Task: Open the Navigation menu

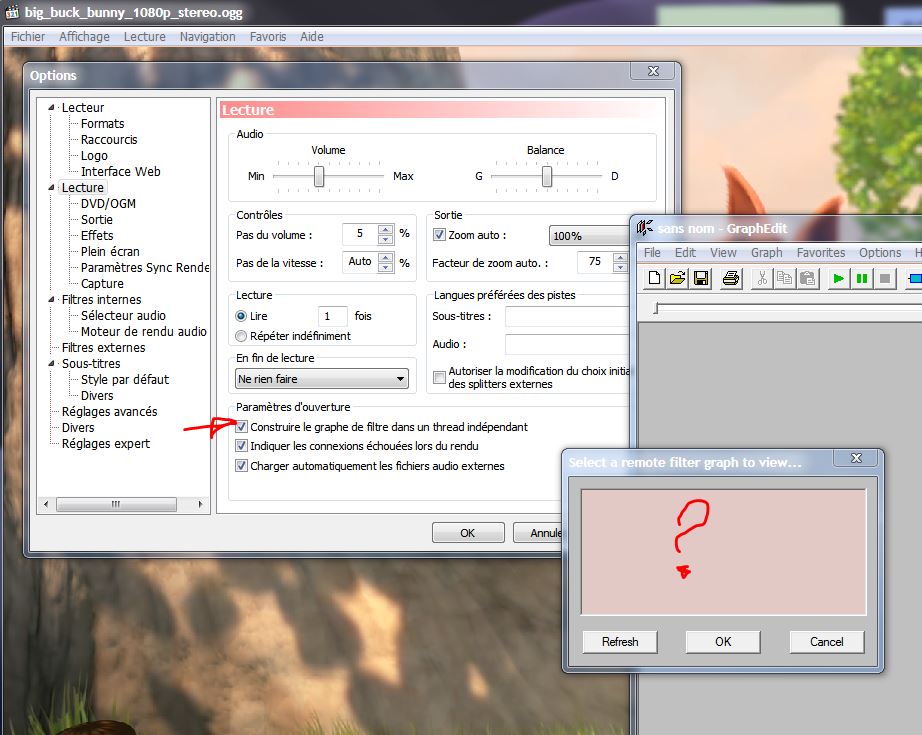Action: [x=208, y=36]
